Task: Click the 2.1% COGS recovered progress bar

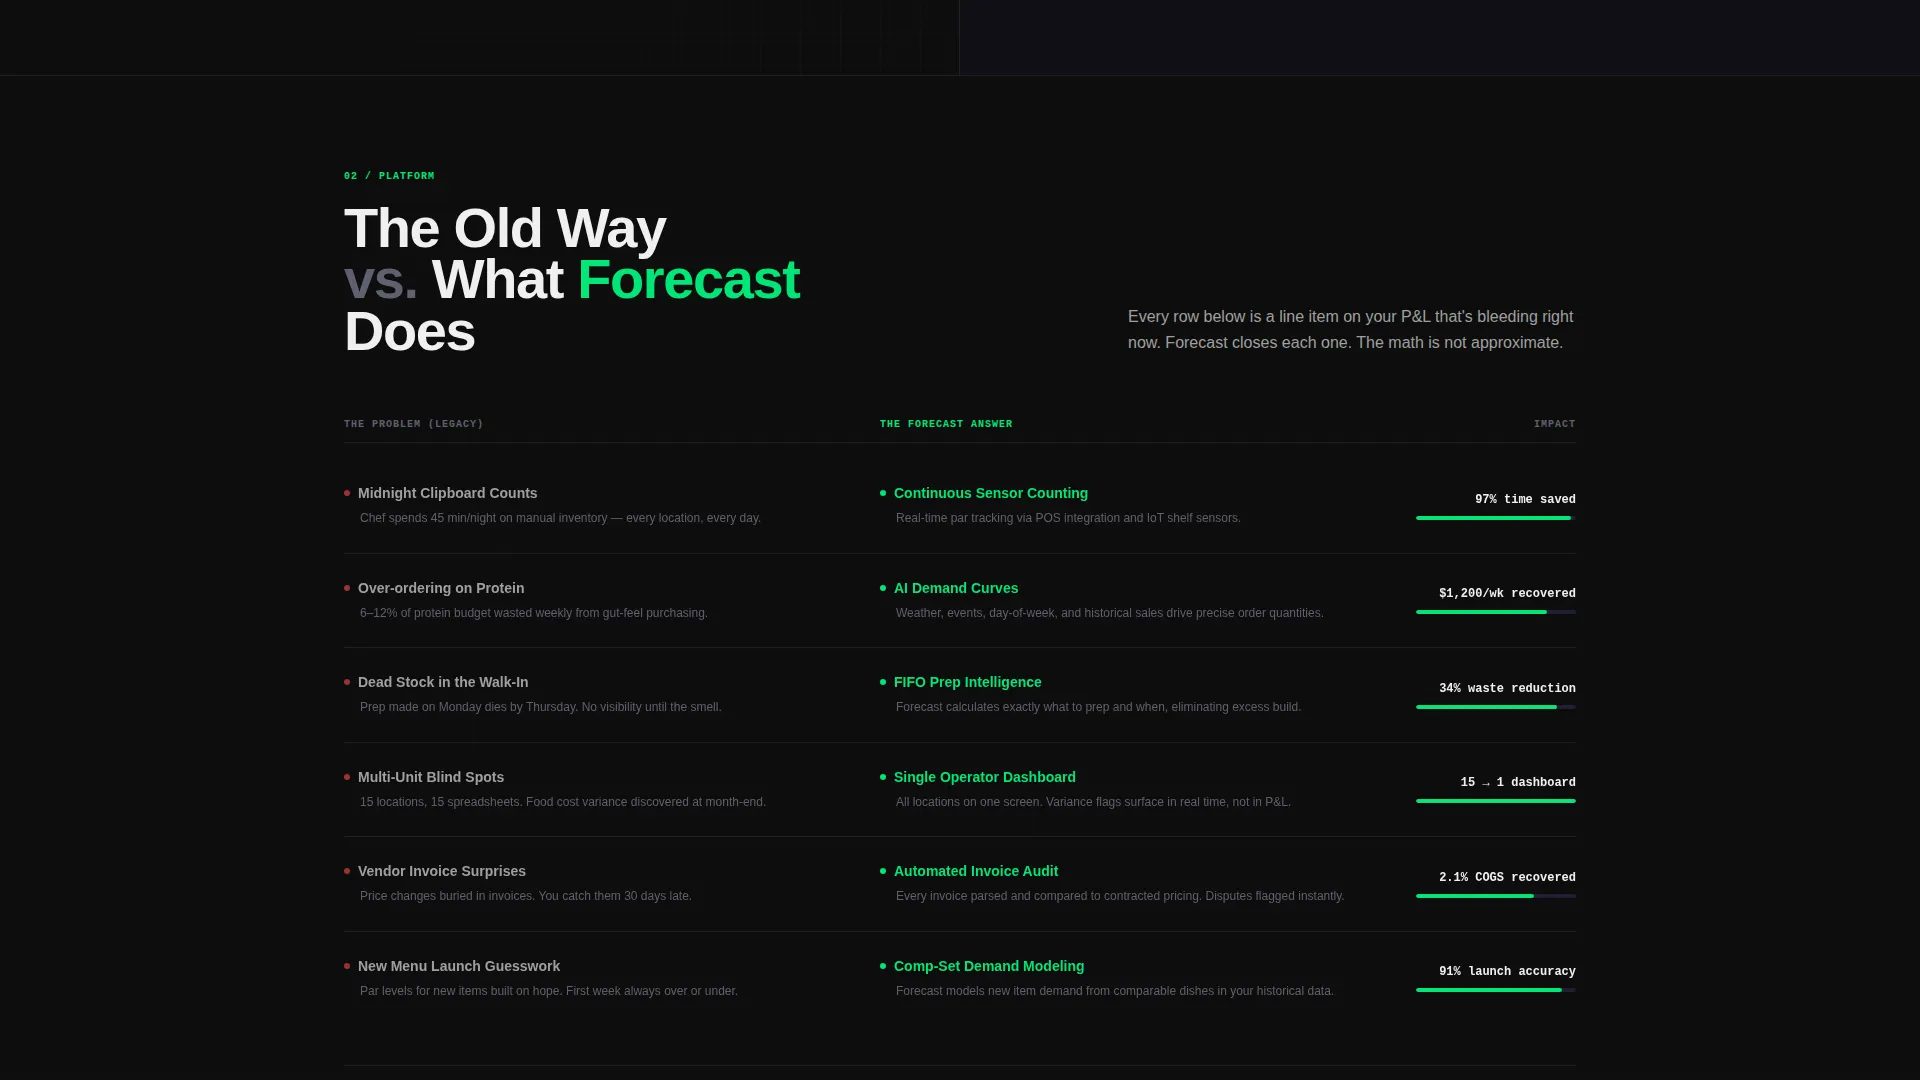Action: point(1496,896)
